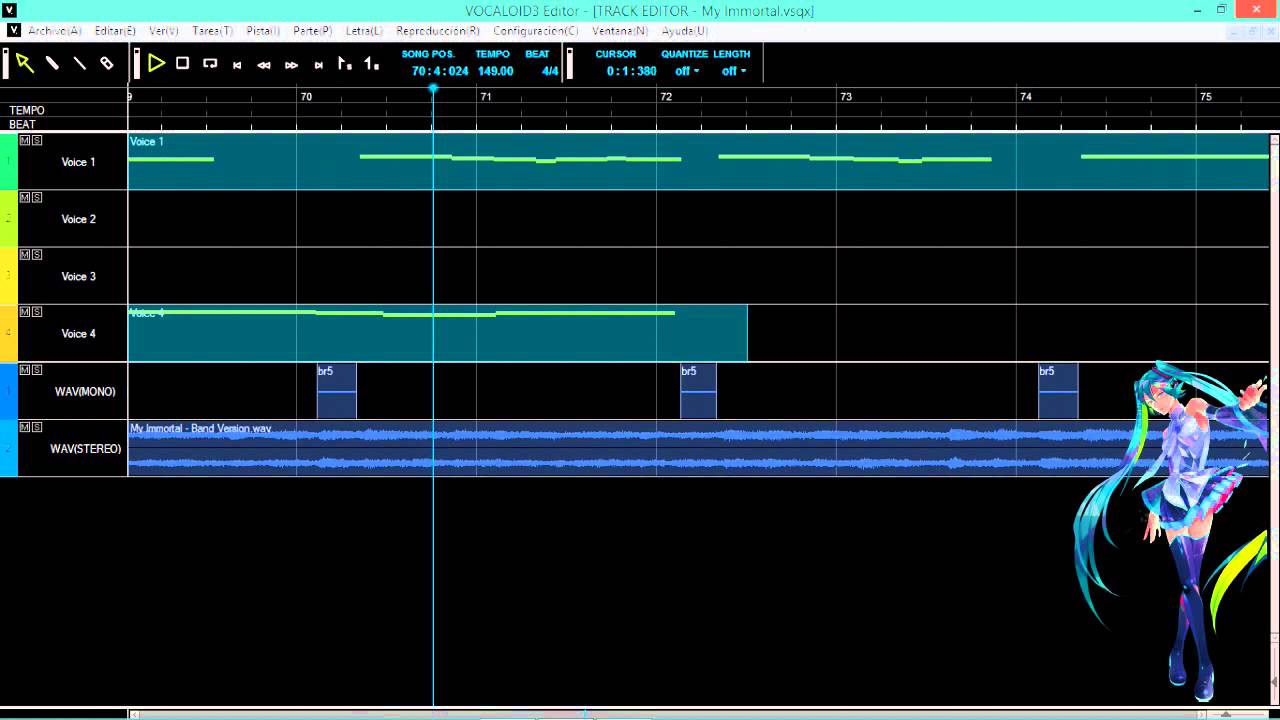Start playback with the Play button

point(156,63)
